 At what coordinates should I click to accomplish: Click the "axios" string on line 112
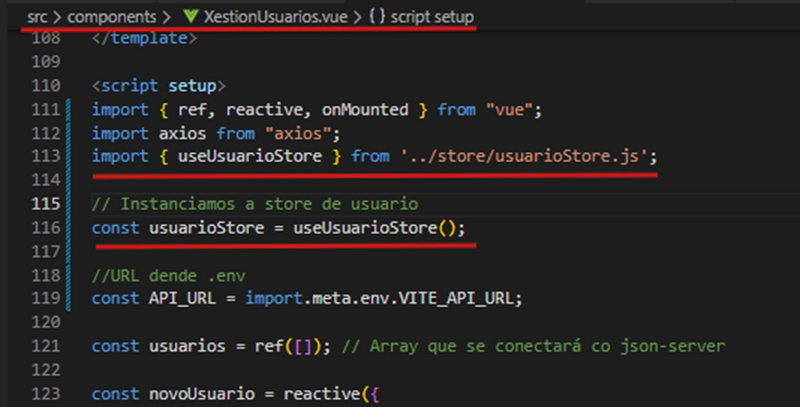[x=298, y=133]
